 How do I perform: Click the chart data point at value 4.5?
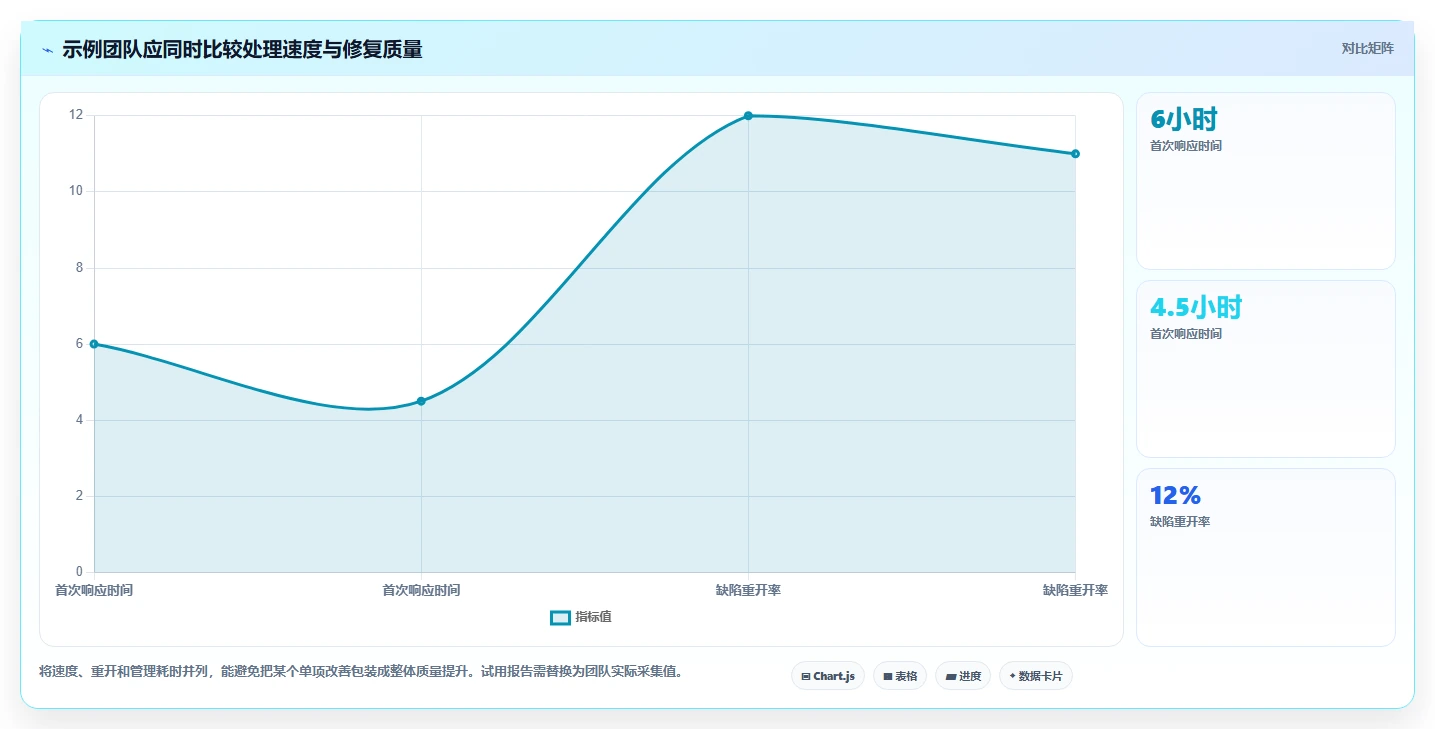[421, 401]
